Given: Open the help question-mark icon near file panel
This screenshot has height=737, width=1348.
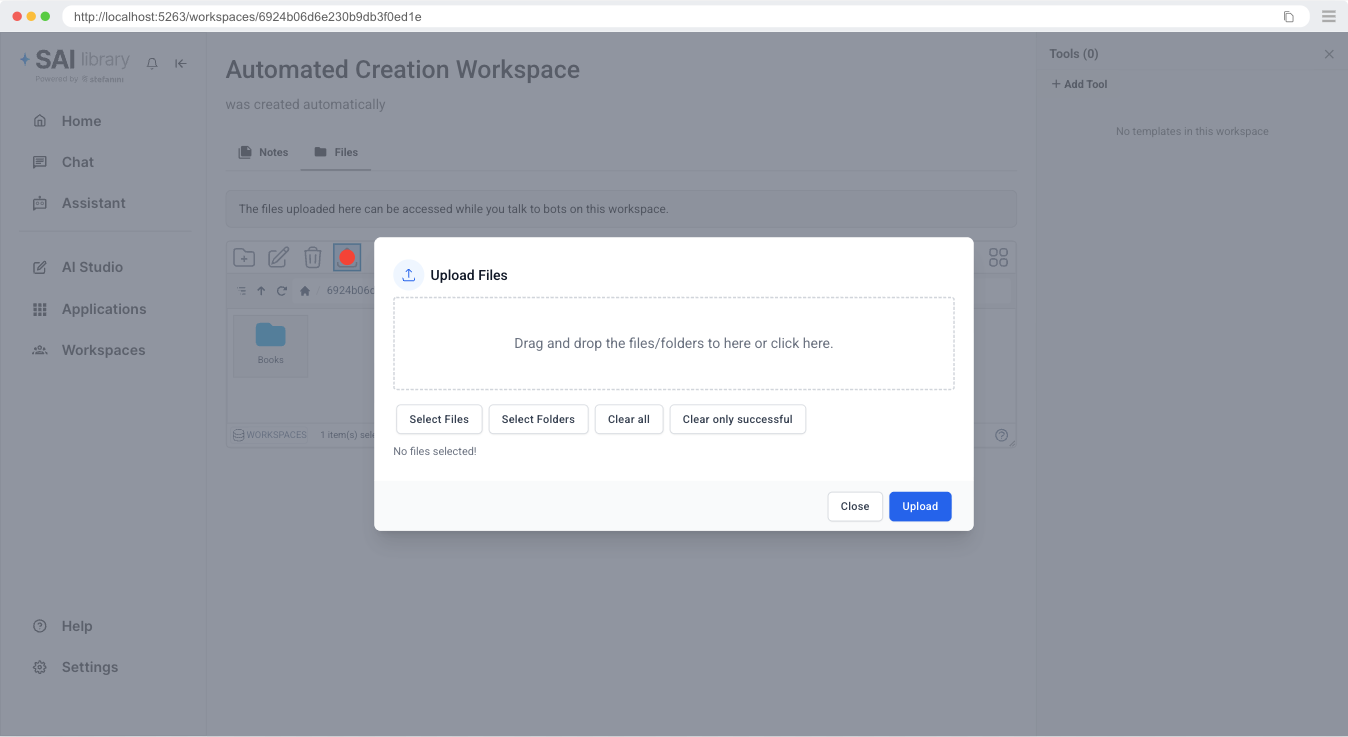Looking at the screenshot, I should (1002, 434).
